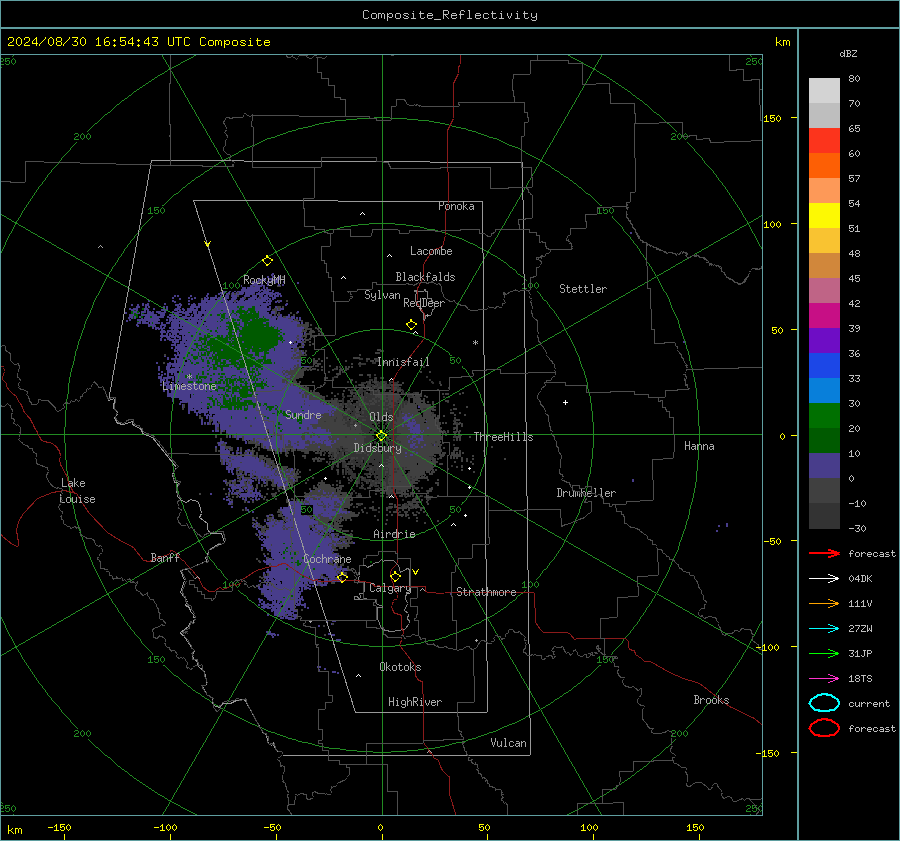
Task: Click the violet 39 dBZ color swatch
Action: tap(824, 340)
